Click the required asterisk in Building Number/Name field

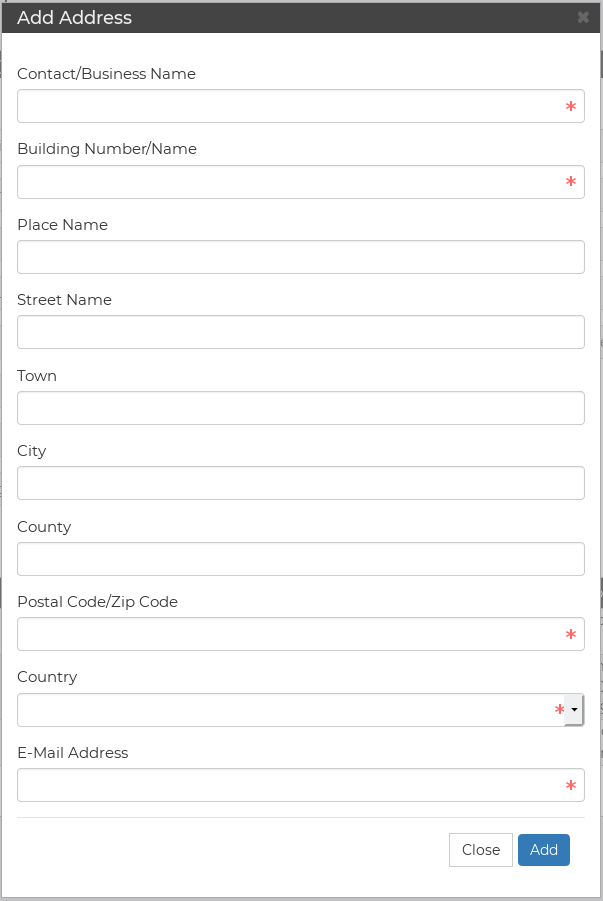pyautogui.click(x=571, y=182)
